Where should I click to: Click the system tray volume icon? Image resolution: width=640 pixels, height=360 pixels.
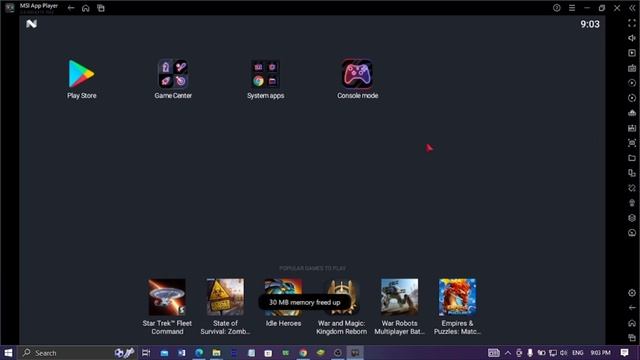tap(564, 353)
